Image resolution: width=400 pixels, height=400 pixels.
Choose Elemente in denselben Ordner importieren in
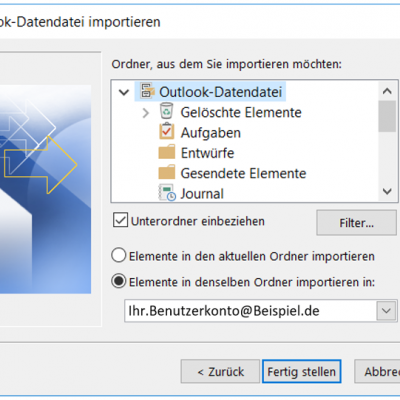coord(119,281)
